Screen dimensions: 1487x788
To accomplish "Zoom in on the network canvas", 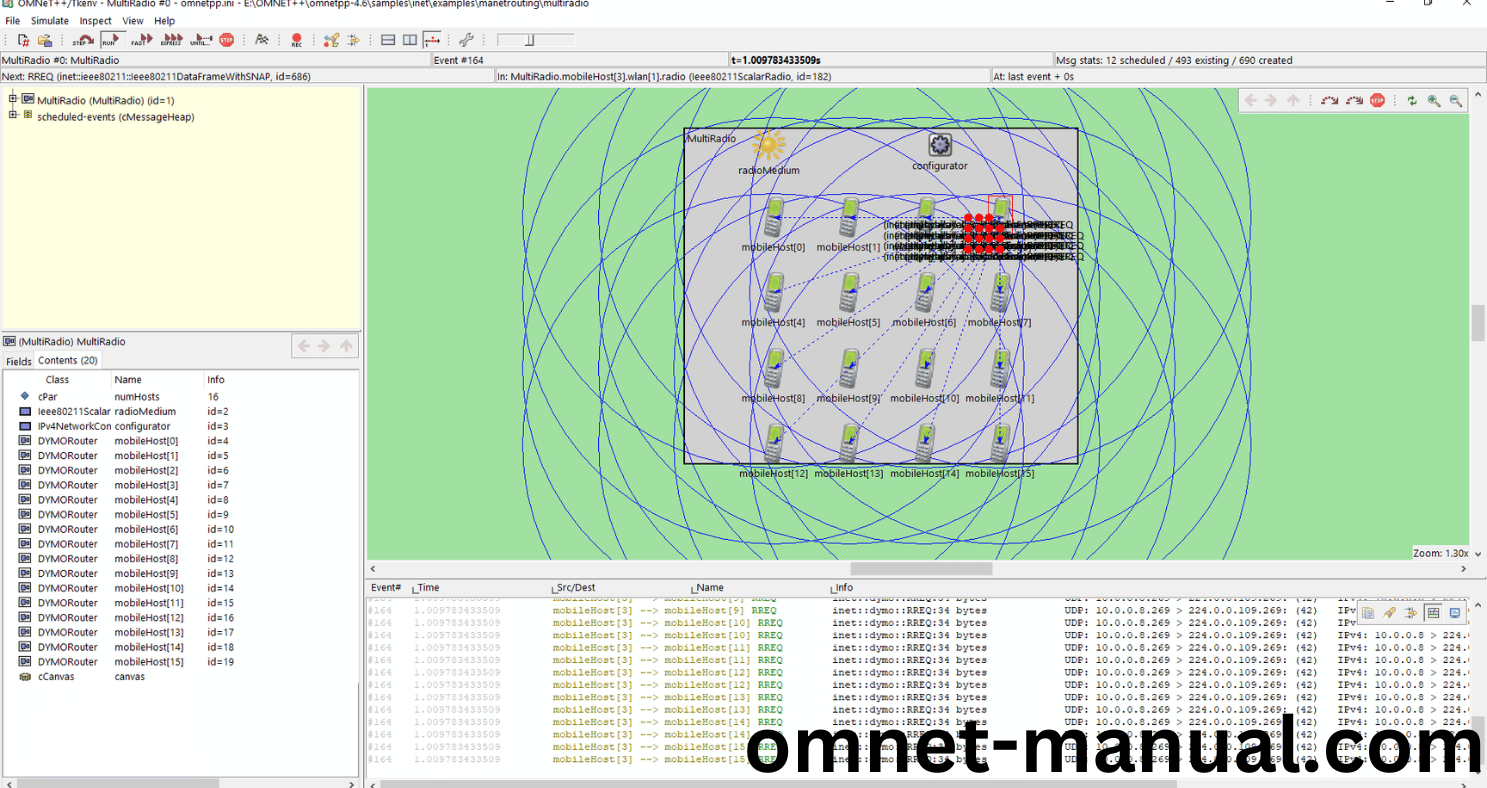I will (1434, 100).
